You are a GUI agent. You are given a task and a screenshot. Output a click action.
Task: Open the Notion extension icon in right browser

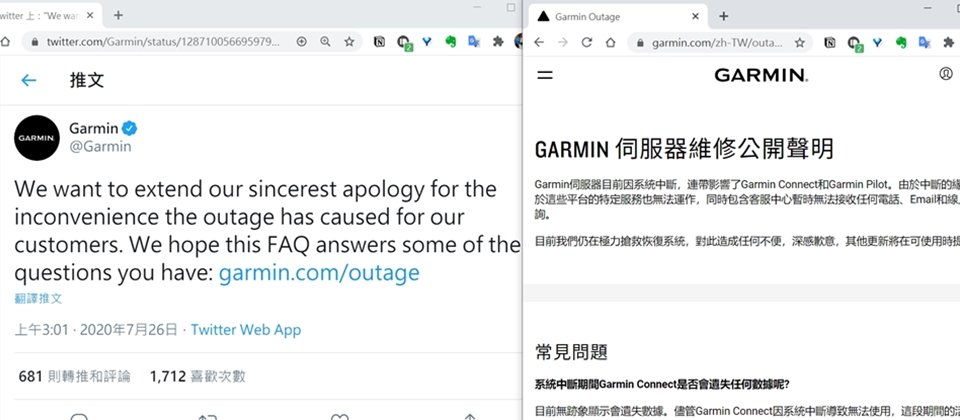[x=830, y=42]
